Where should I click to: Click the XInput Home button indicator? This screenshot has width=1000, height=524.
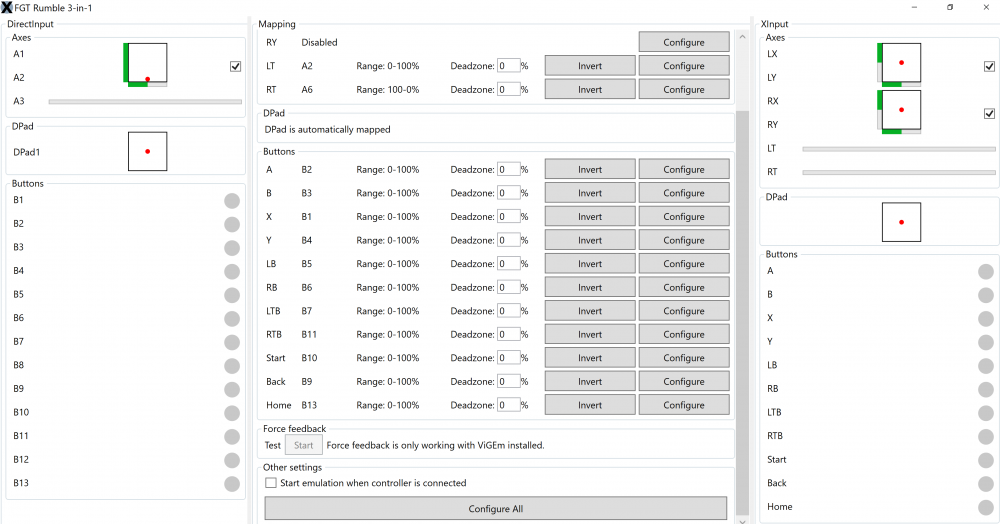click(x=986, y=507)
